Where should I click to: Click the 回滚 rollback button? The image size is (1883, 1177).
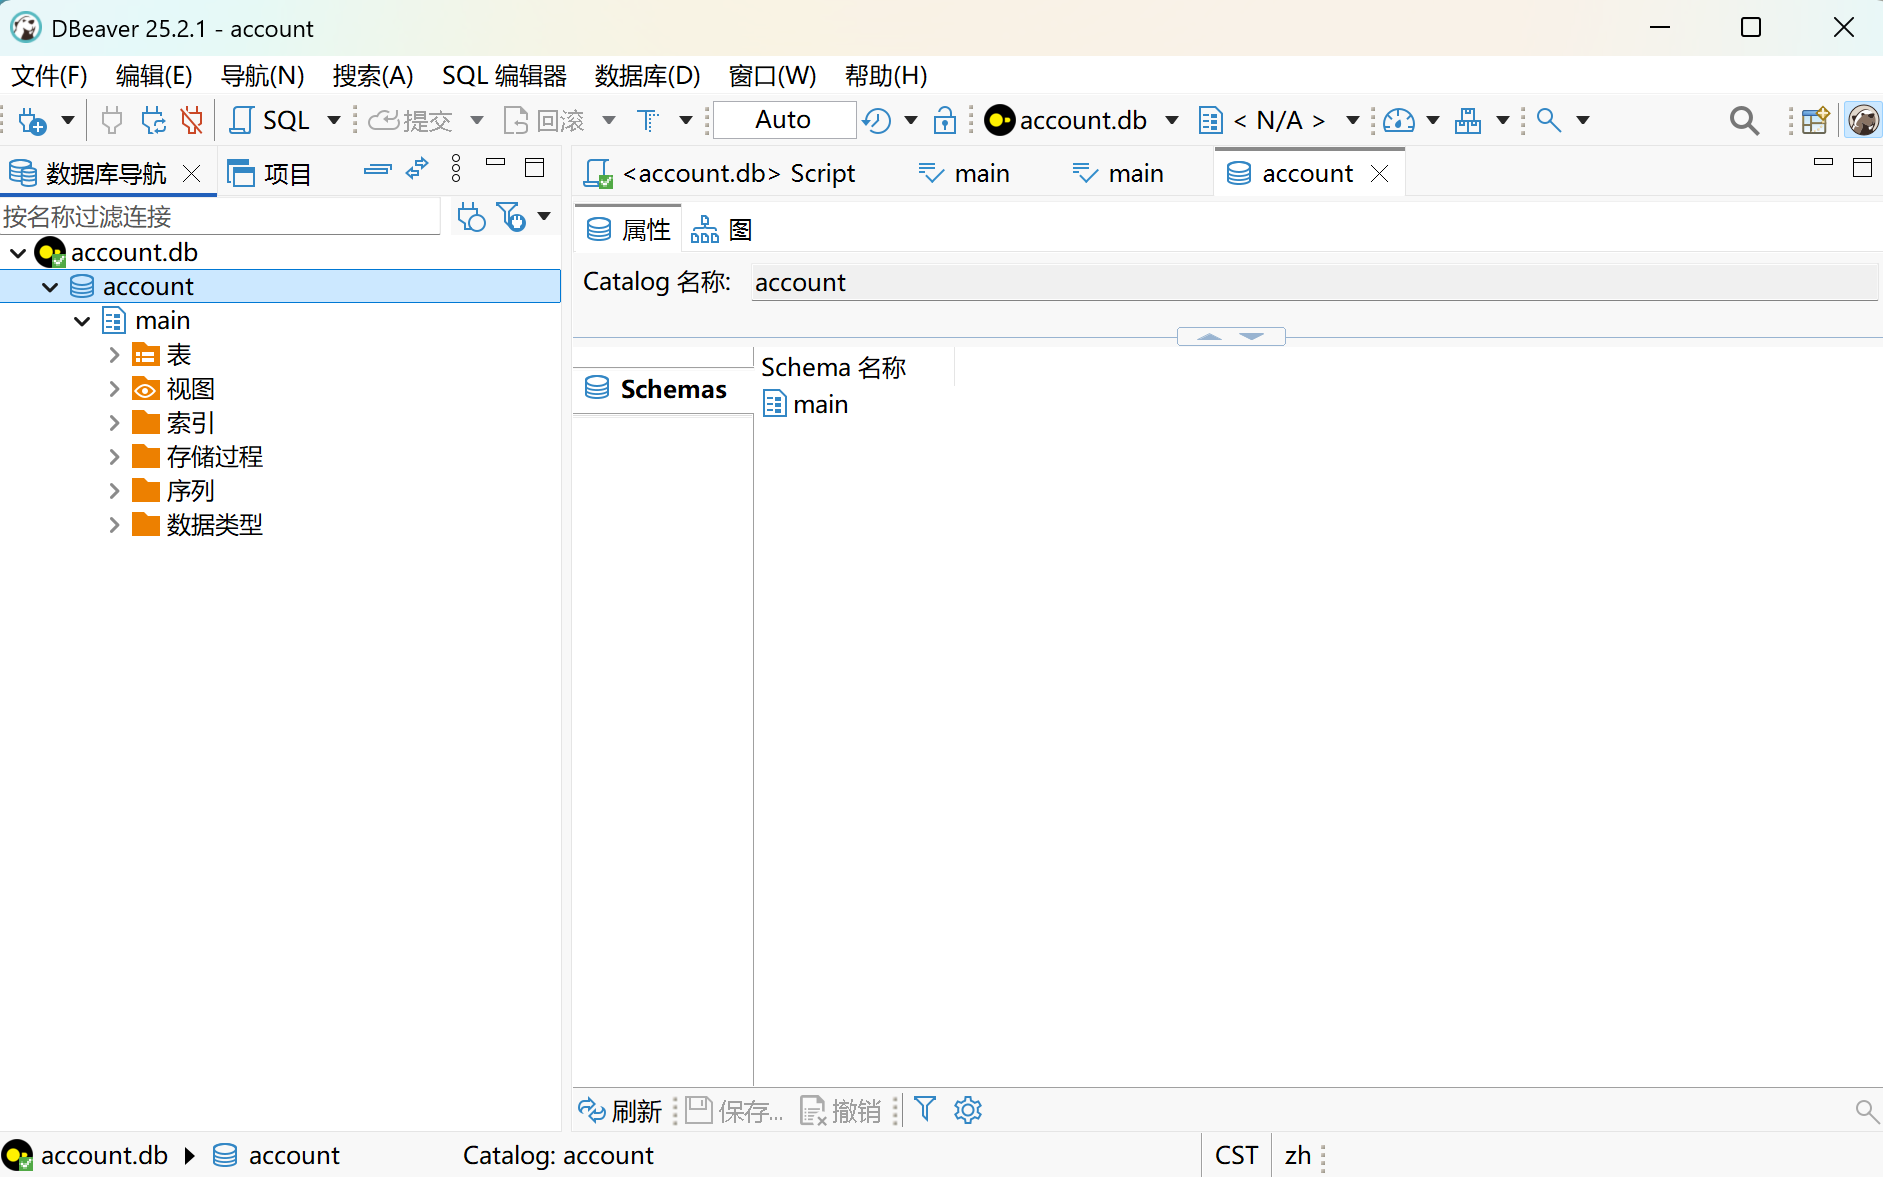coord(544,120)
